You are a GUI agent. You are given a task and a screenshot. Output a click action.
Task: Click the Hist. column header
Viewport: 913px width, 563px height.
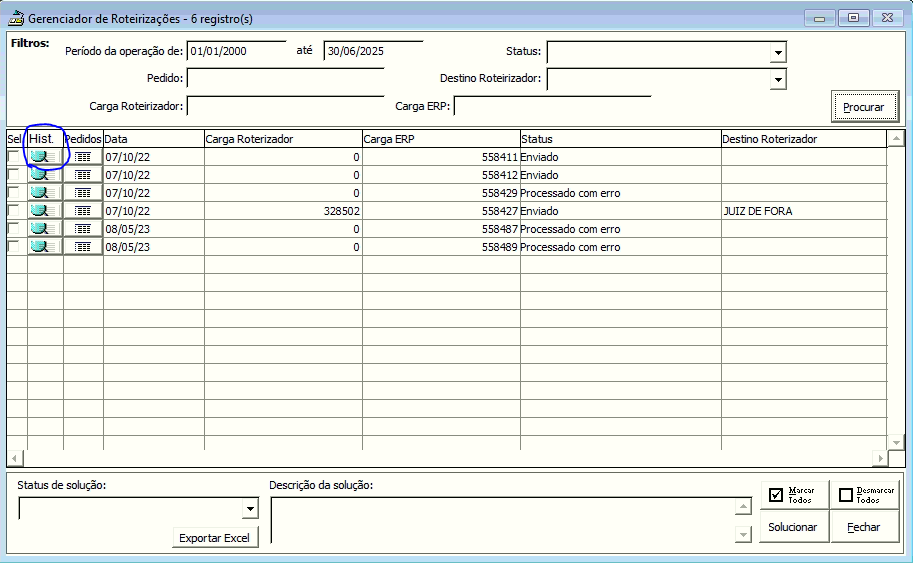pyautogui.click(x=45, y=139)
